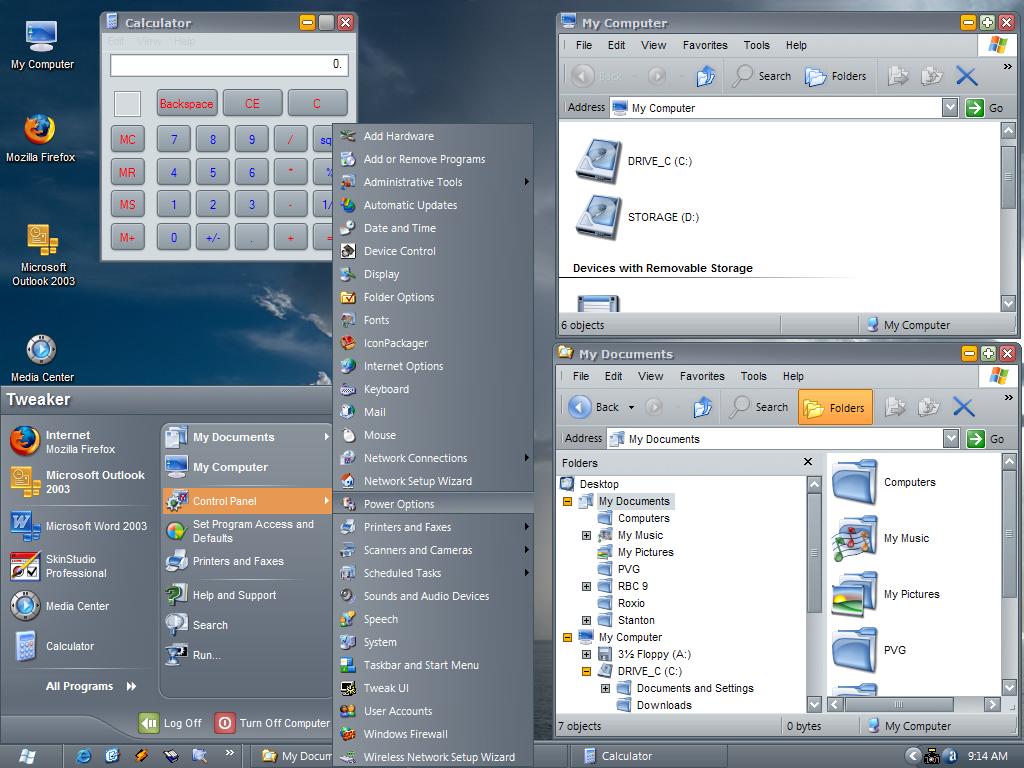
Task: Click the Up folder icon in My Computer toolbar
Action: click(706, 76)
